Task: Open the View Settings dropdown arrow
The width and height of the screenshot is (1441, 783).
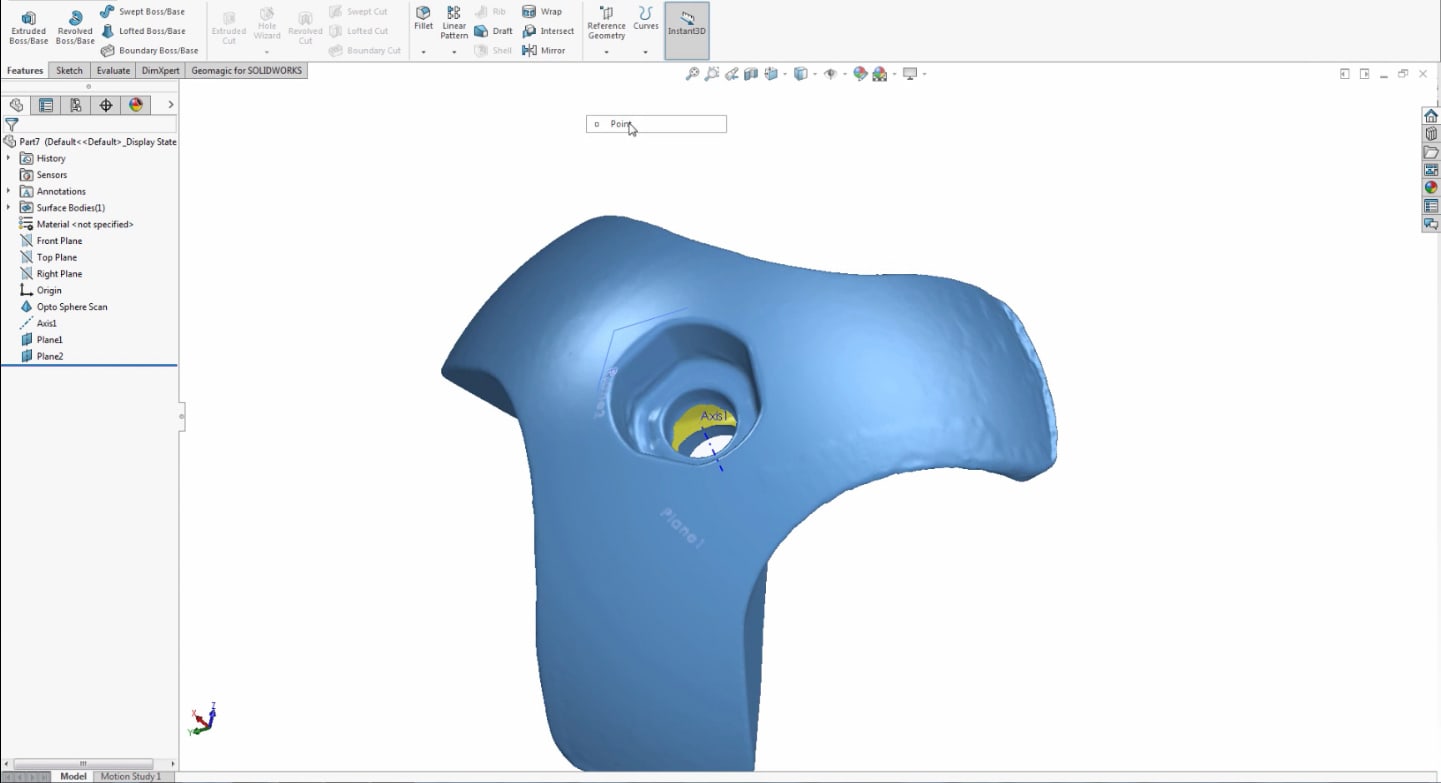Action: point(924,74)
